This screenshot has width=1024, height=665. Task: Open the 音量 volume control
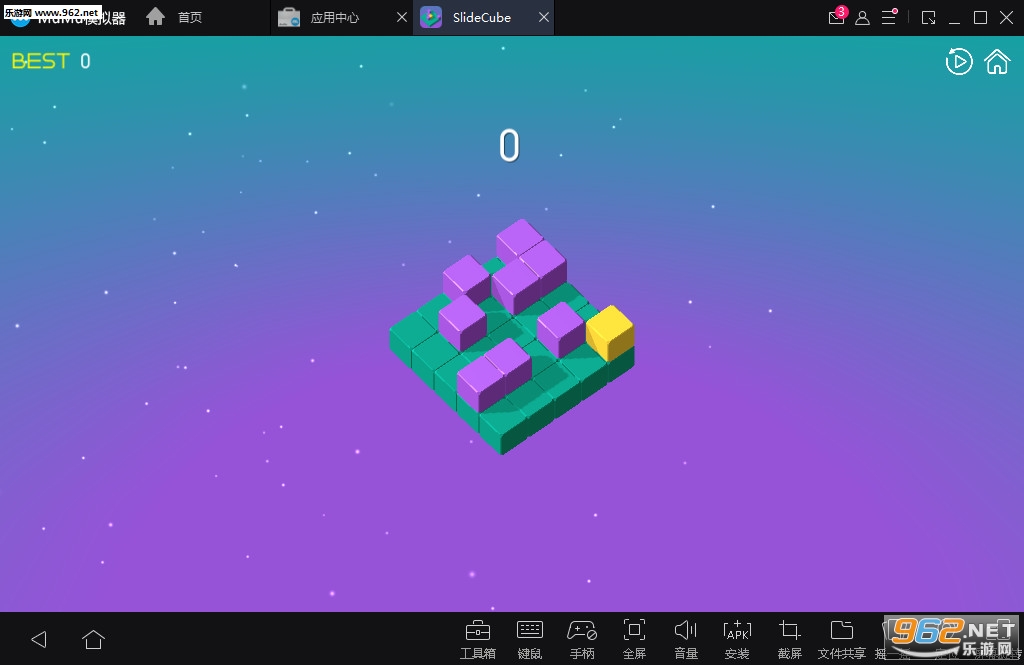tap(685, 638)
